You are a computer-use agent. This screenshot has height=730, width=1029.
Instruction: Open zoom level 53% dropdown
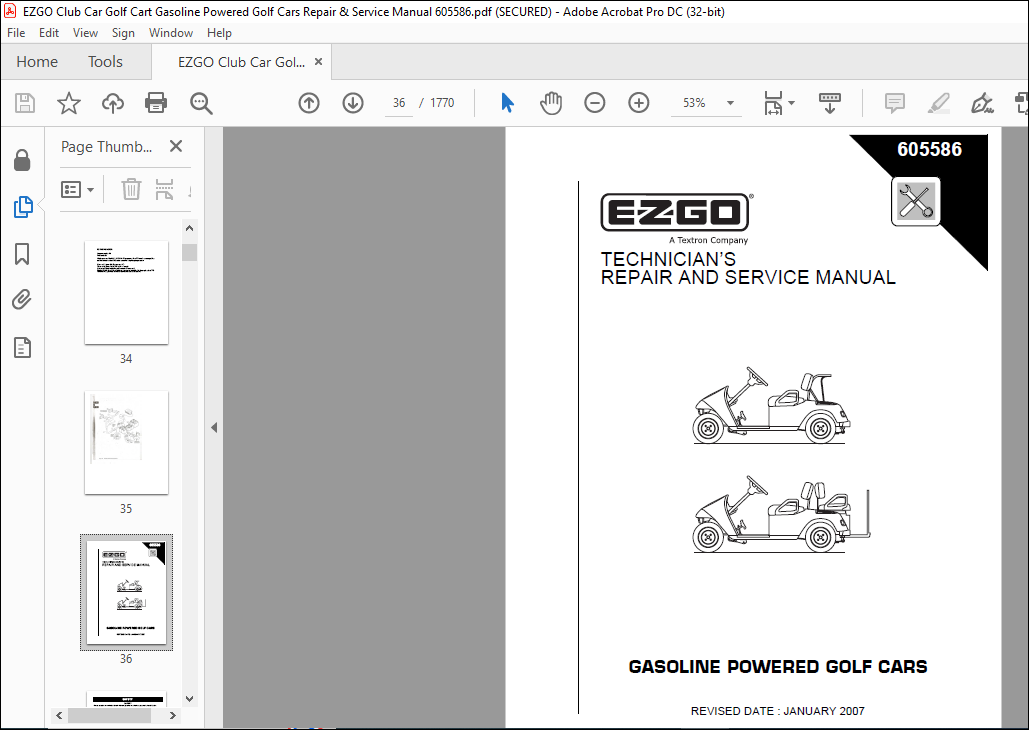[730, 103]
